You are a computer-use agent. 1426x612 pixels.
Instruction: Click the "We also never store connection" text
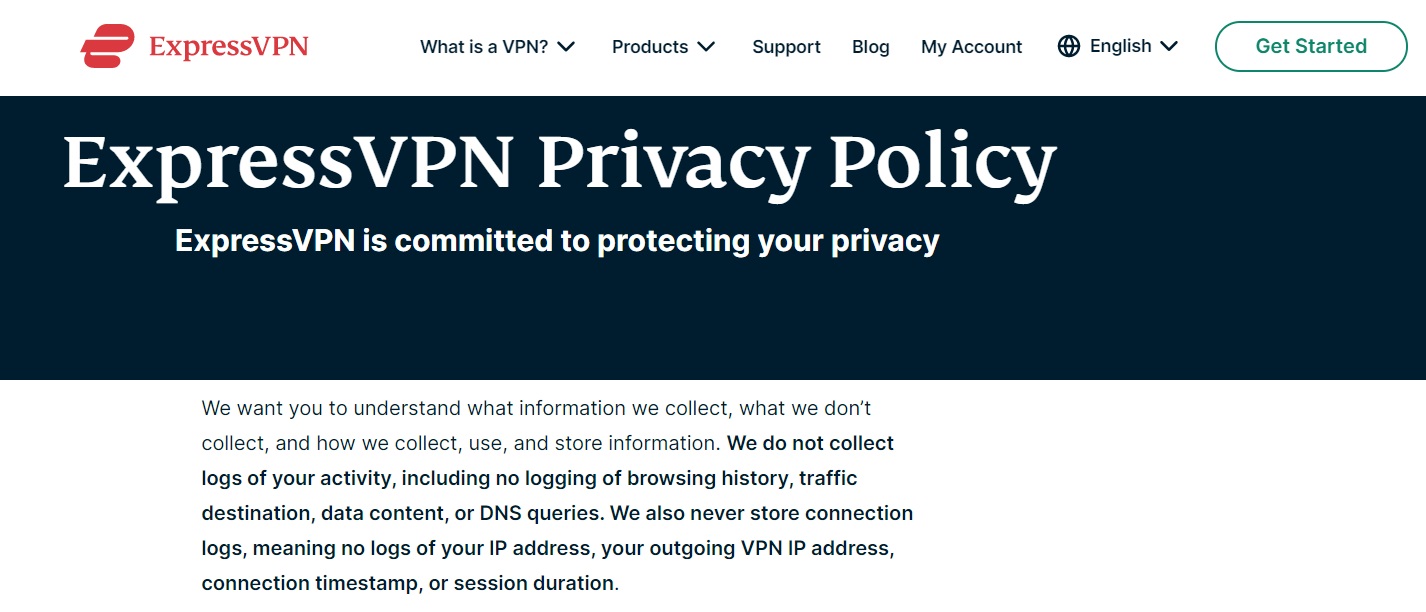click(762, 513)
